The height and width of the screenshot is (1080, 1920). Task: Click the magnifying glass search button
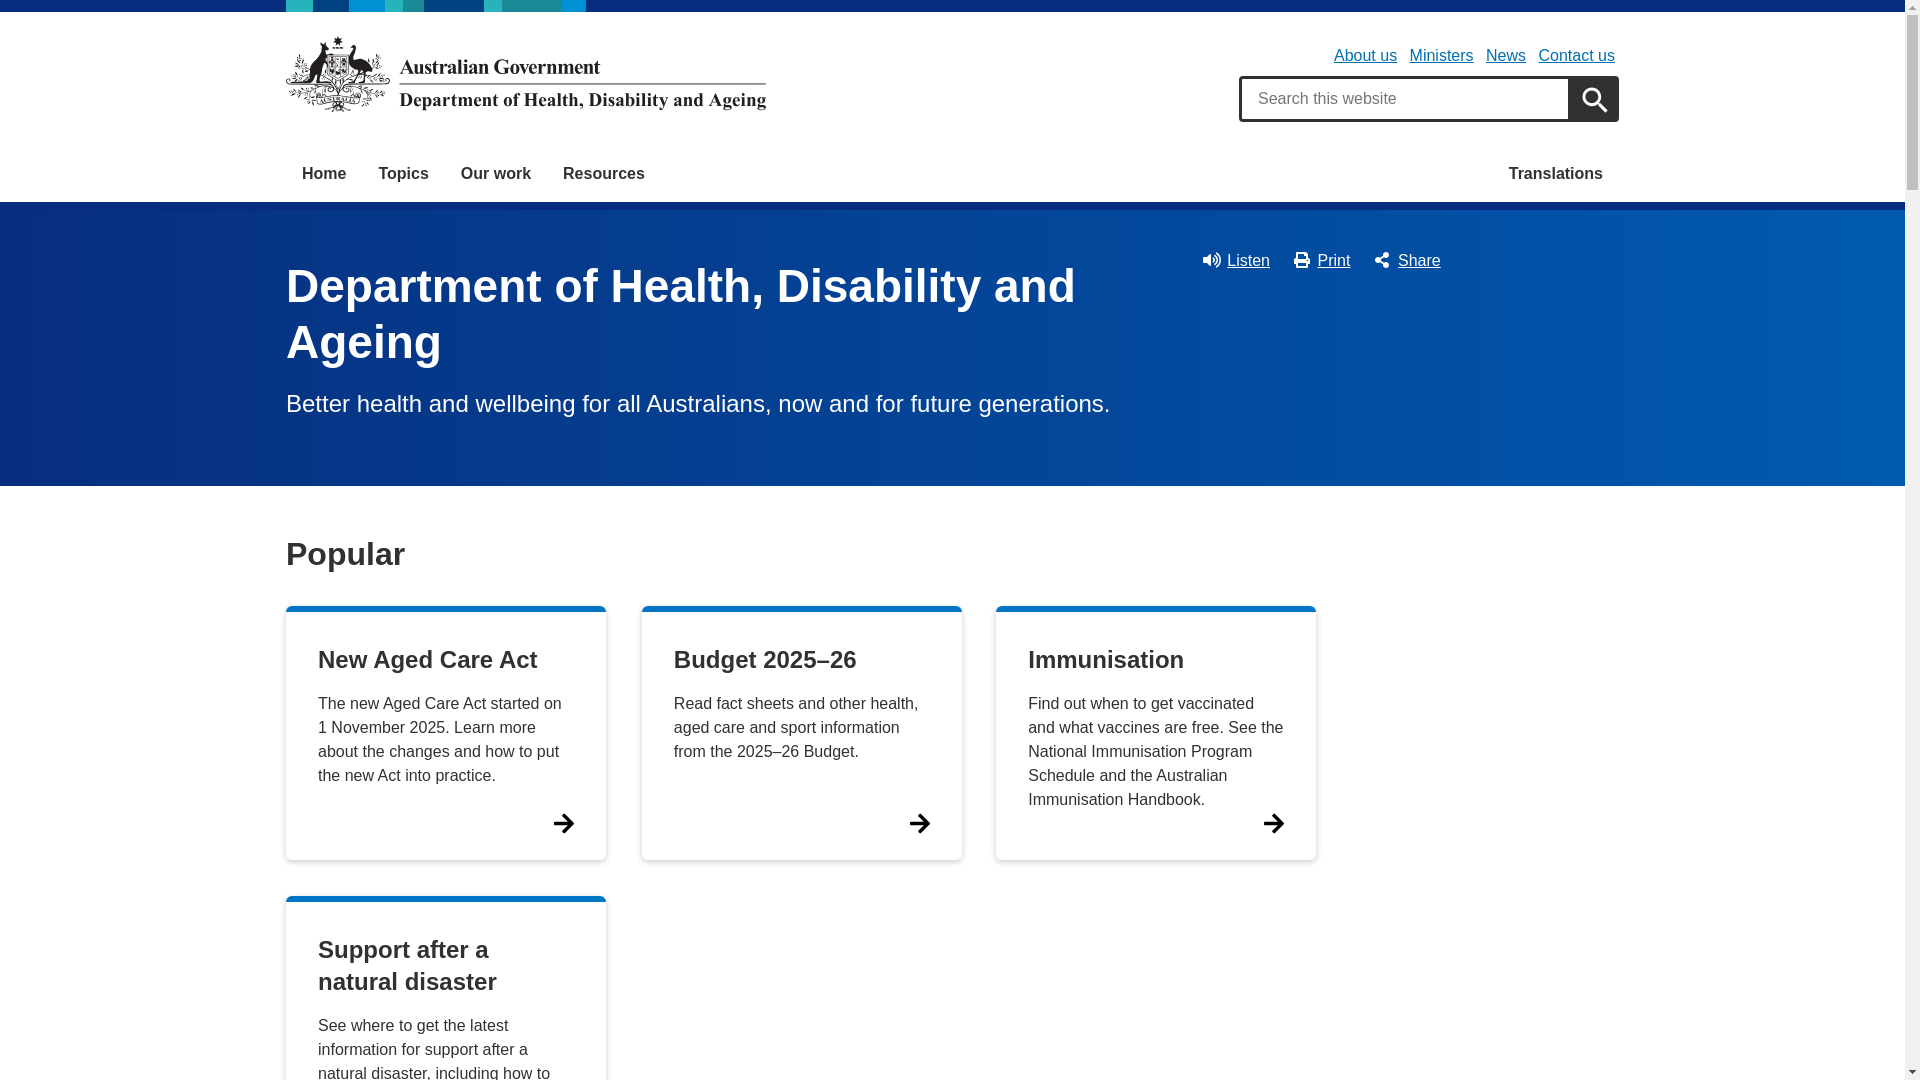point(1593,99)
